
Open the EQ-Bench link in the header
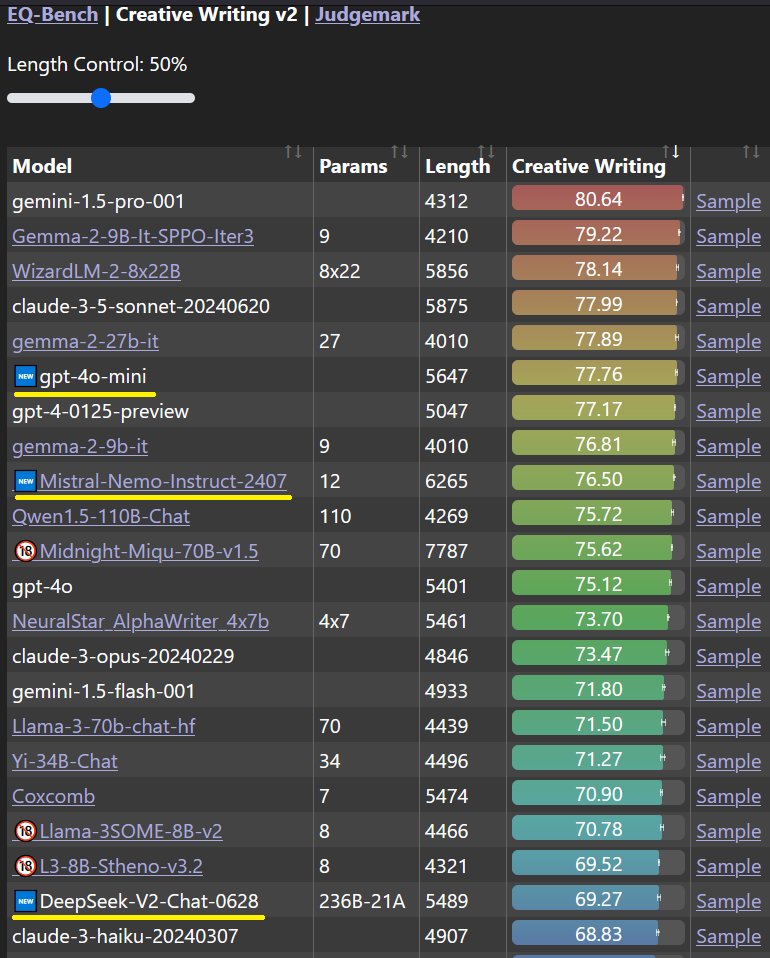pyautogui.click(x=53, y=15)
